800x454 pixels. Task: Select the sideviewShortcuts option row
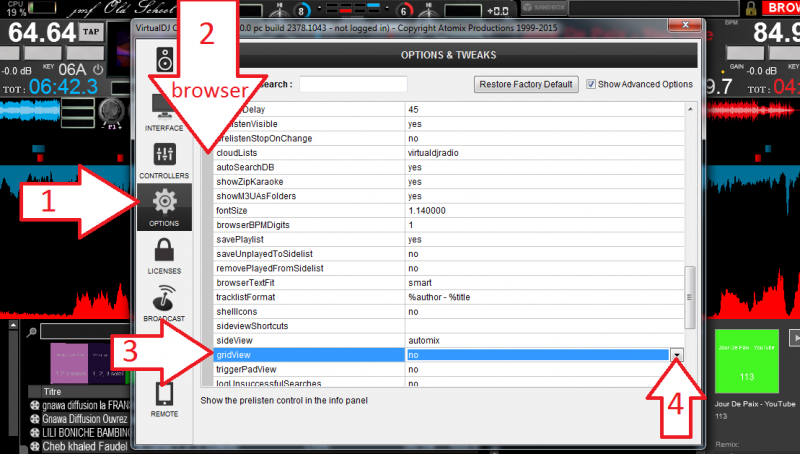(448, 326)
